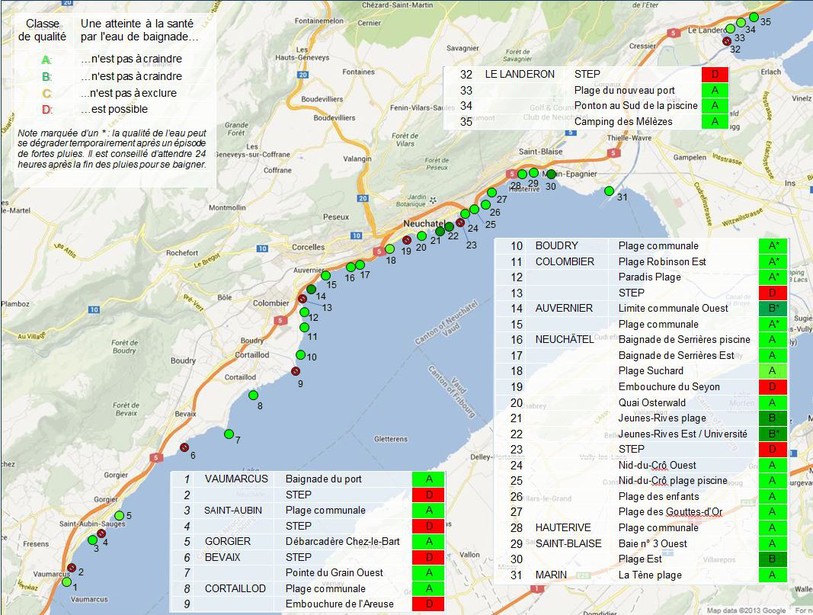Viewport: 813px width, 615px height.
Task: Click 'Plage des enfants' row text
Action: click(x=658, y=496)
